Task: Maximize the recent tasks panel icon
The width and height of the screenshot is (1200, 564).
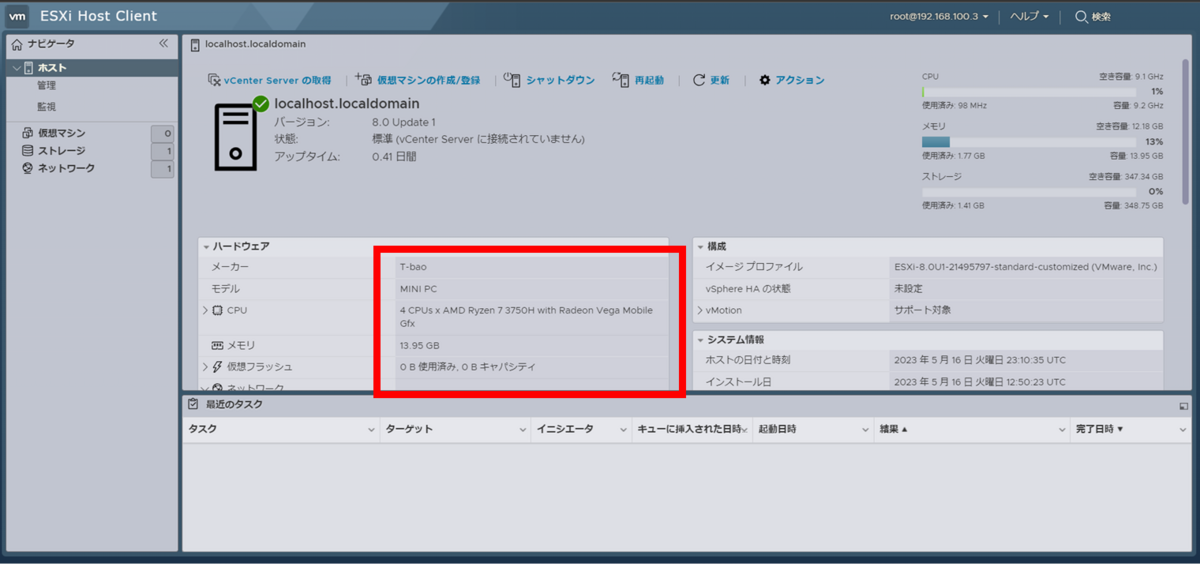Action: 1184,405
